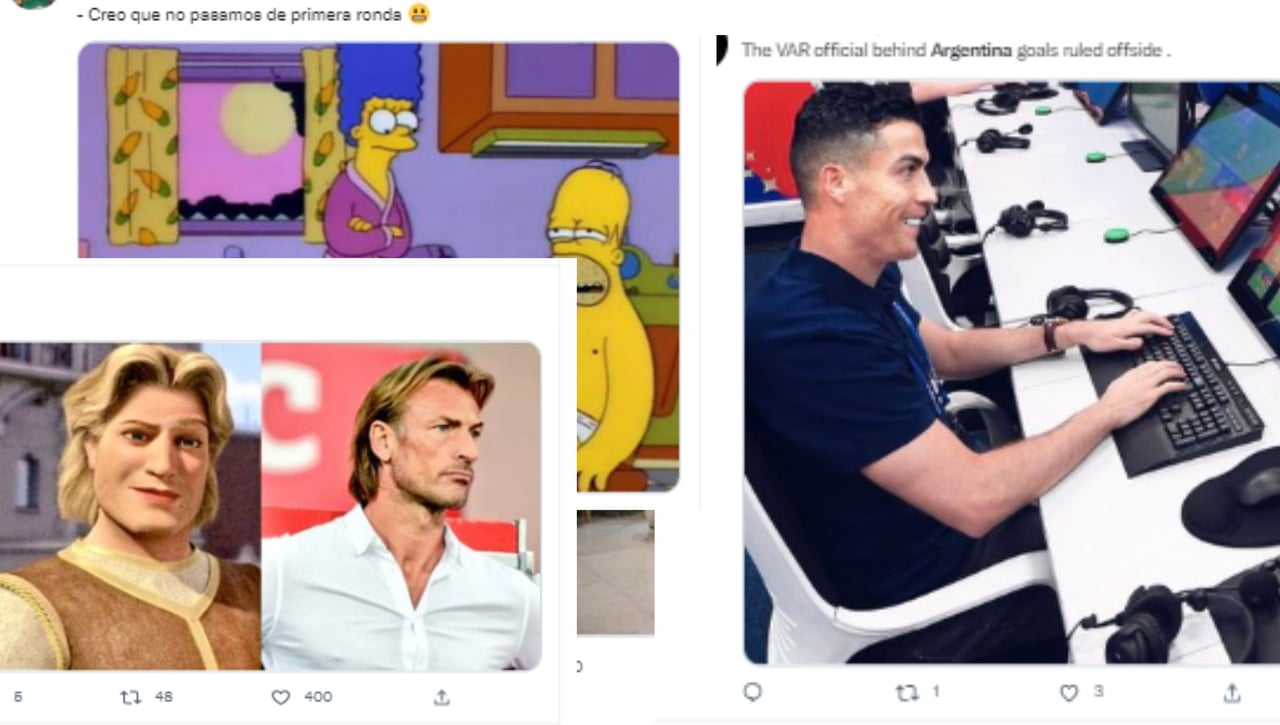Screen dimensions: 1280x725
Task: Reply to the Argentina VAR offside tweet
Action: (x=752, y=692)
